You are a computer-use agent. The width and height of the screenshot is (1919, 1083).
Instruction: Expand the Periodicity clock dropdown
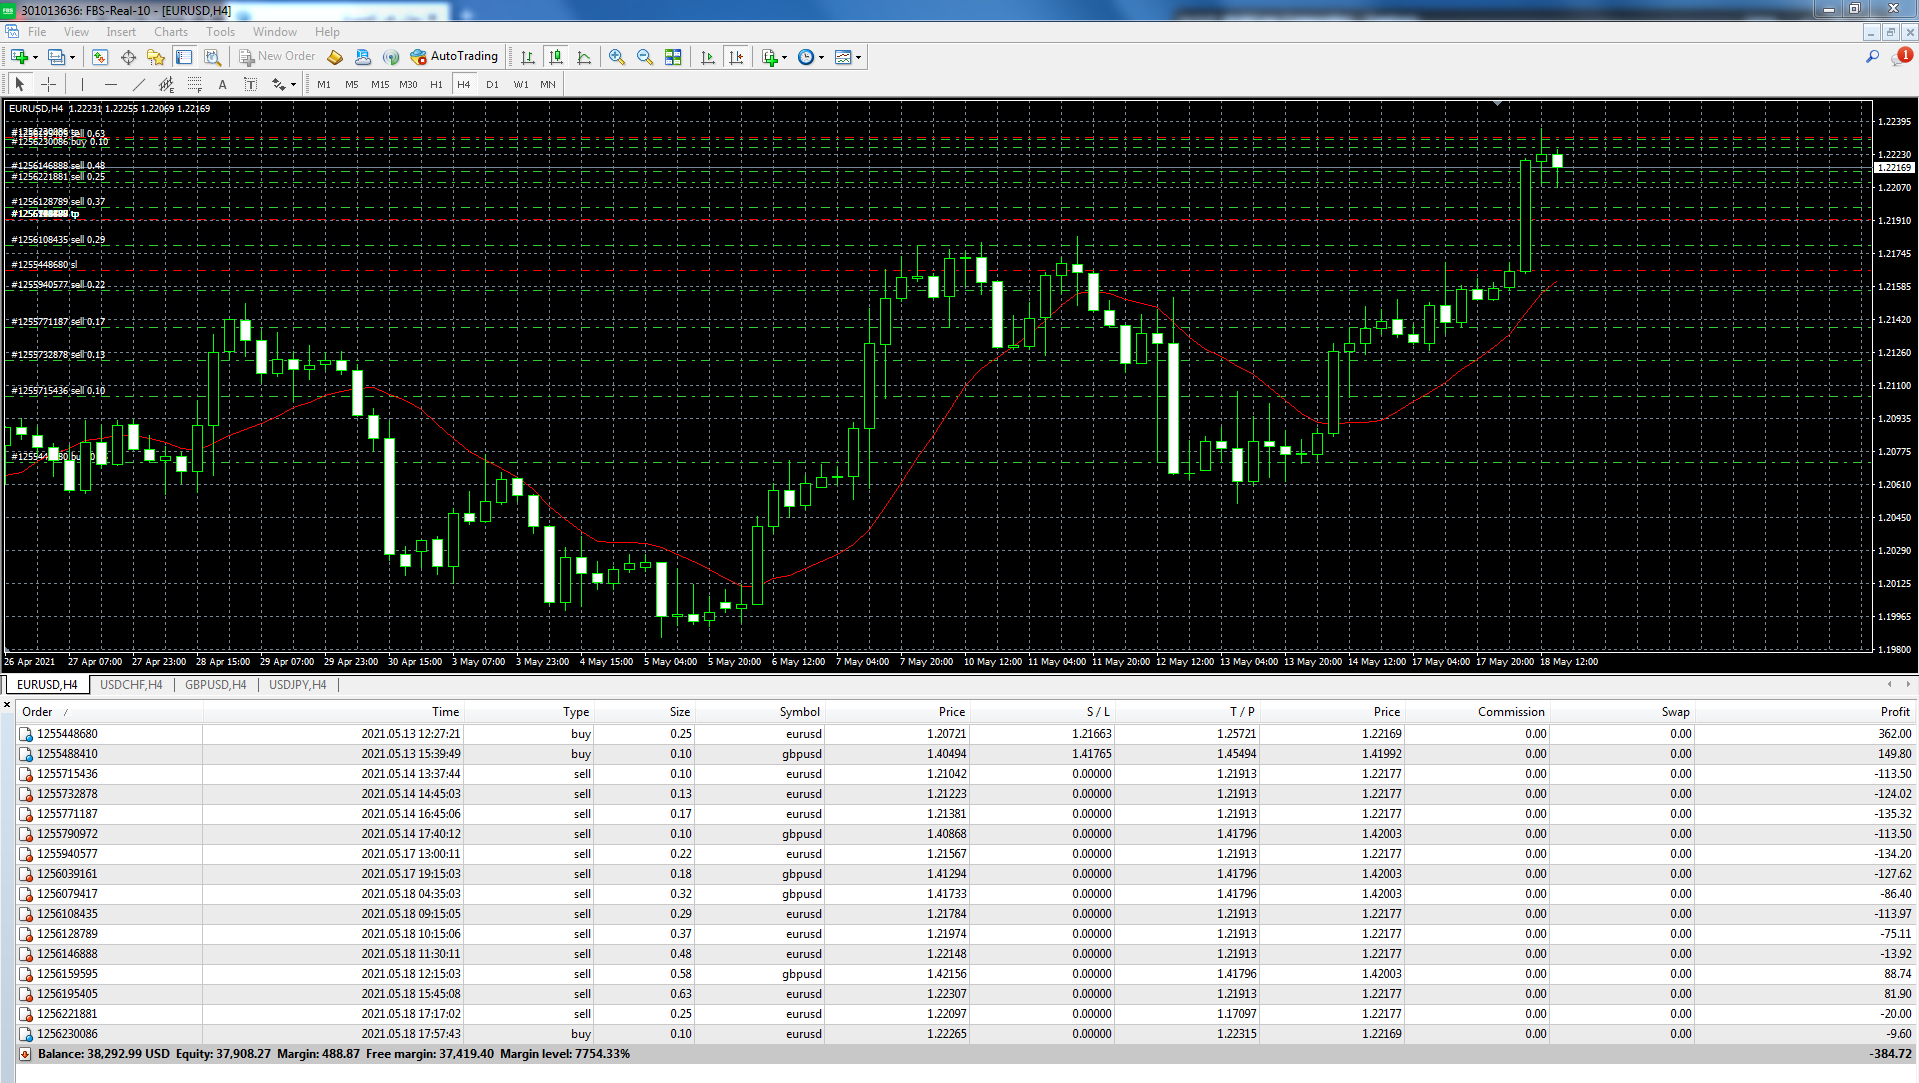pos(821,57)
